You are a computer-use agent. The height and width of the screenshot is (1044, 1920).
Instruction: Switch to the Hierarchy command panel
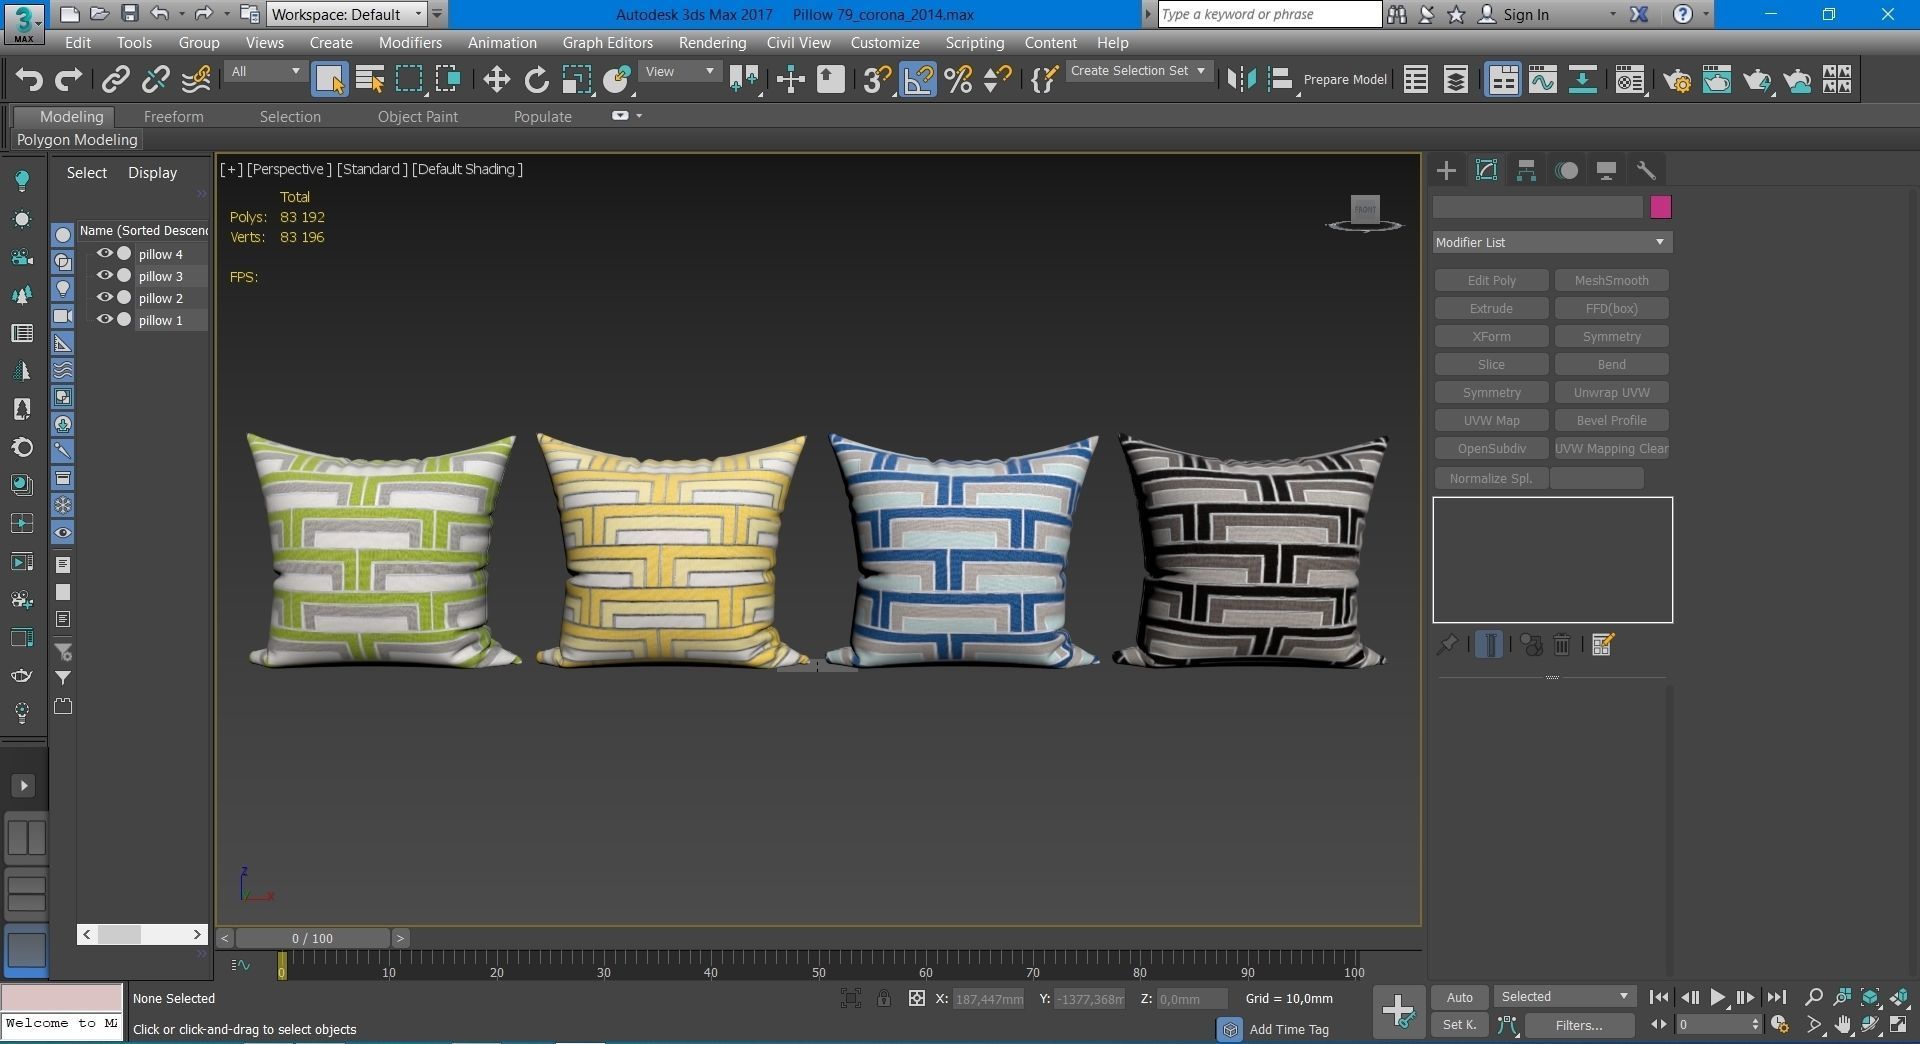click(x=1526, y=171)
